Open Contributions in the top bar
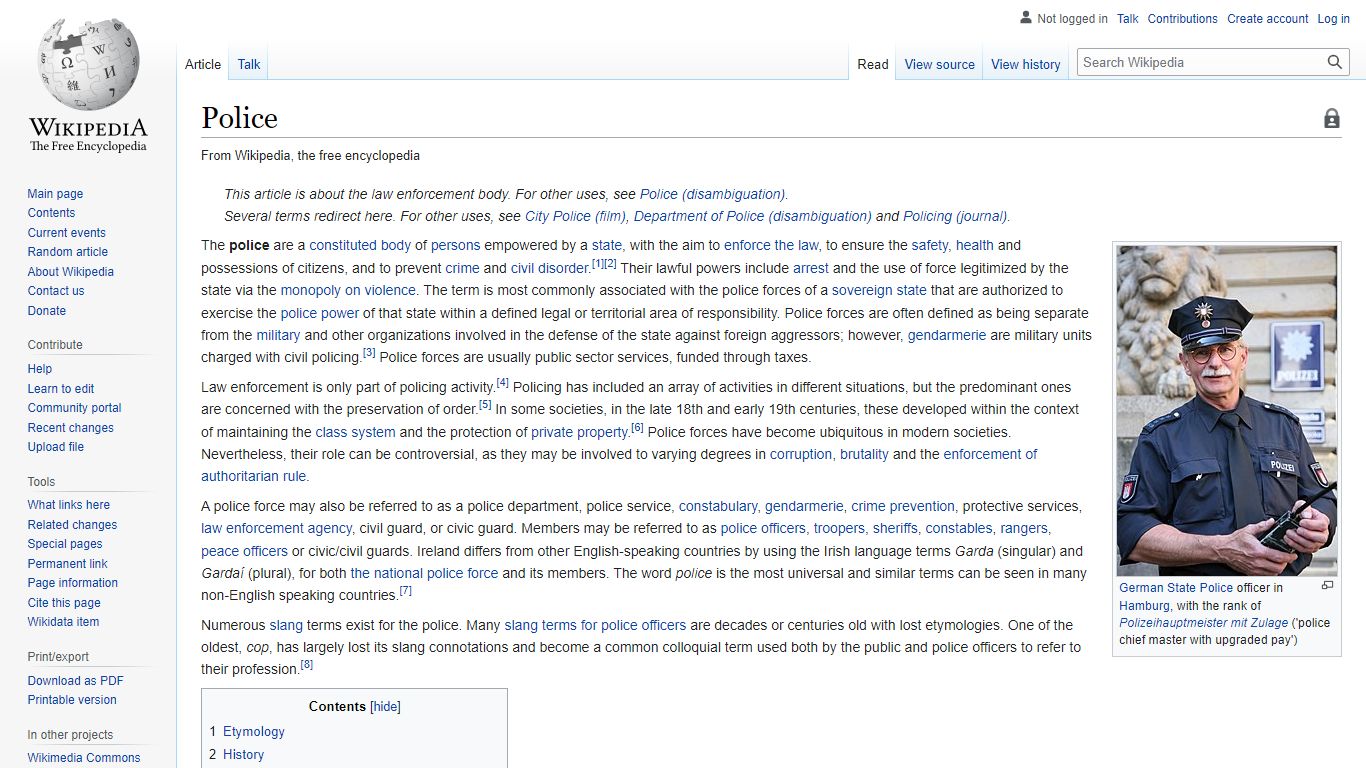Screen dimensions: 1366x768 (x=1182, y=18)
